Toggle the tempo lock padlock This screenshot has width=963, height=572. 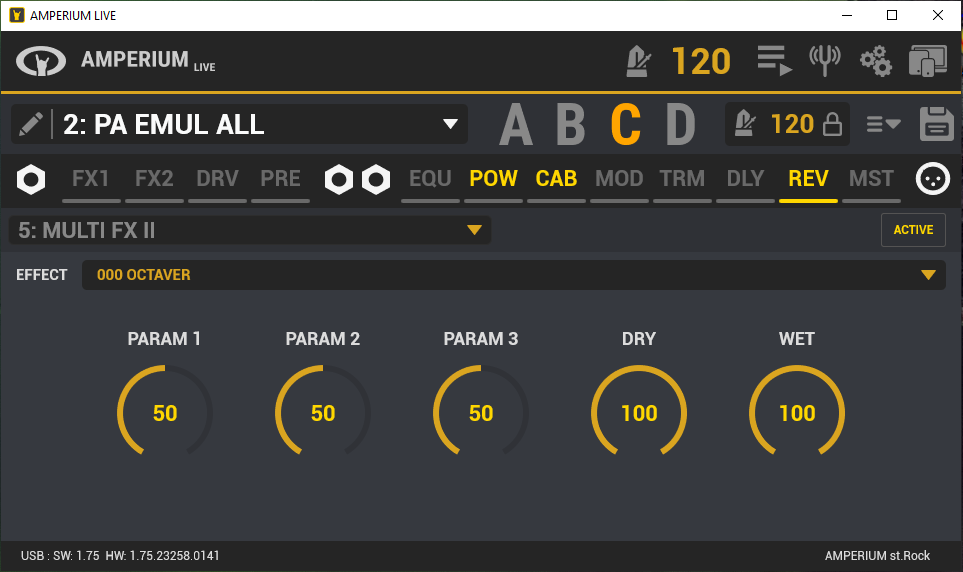coord(832,123)
